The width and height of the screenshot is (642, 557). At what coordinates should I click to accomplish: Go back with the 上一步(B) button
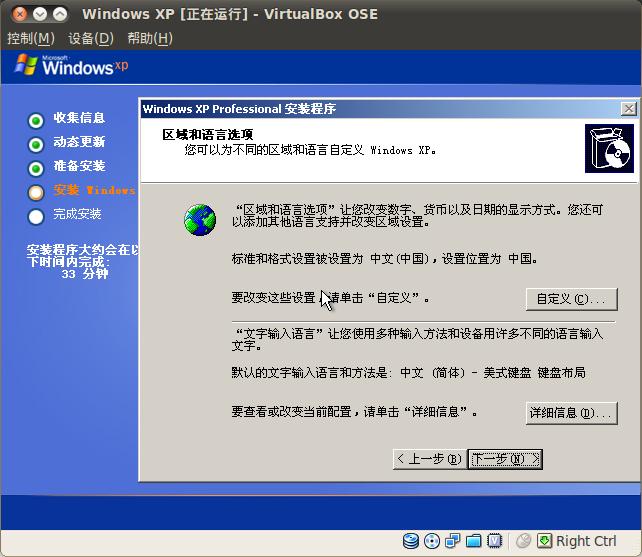coord(428,459)
